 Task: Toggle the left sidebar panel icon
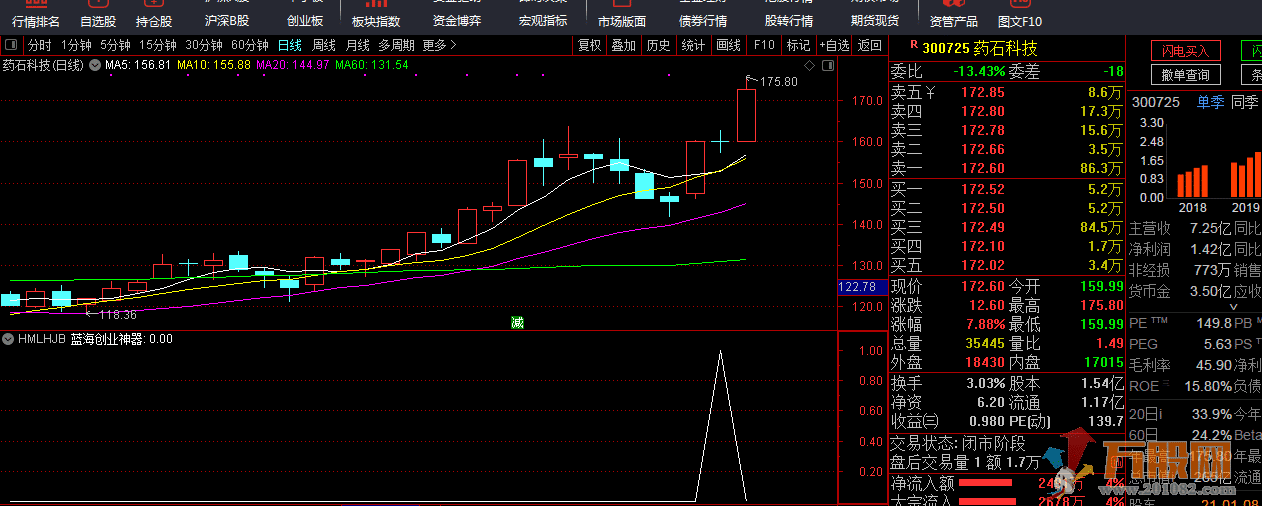pyautogui.click(x=10, y=45)
